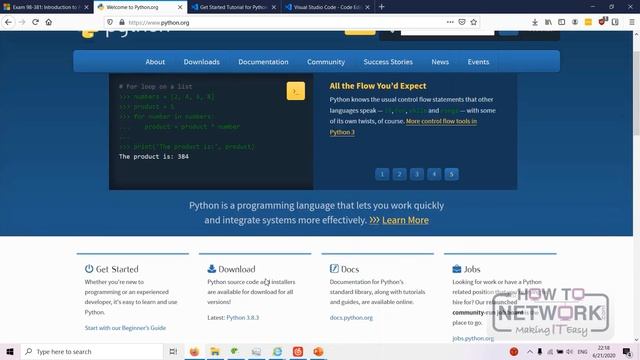This screenshot has height=360, width=640.
Task: Select slide 1 in the code carousel
Action: [x=382, y=174]
